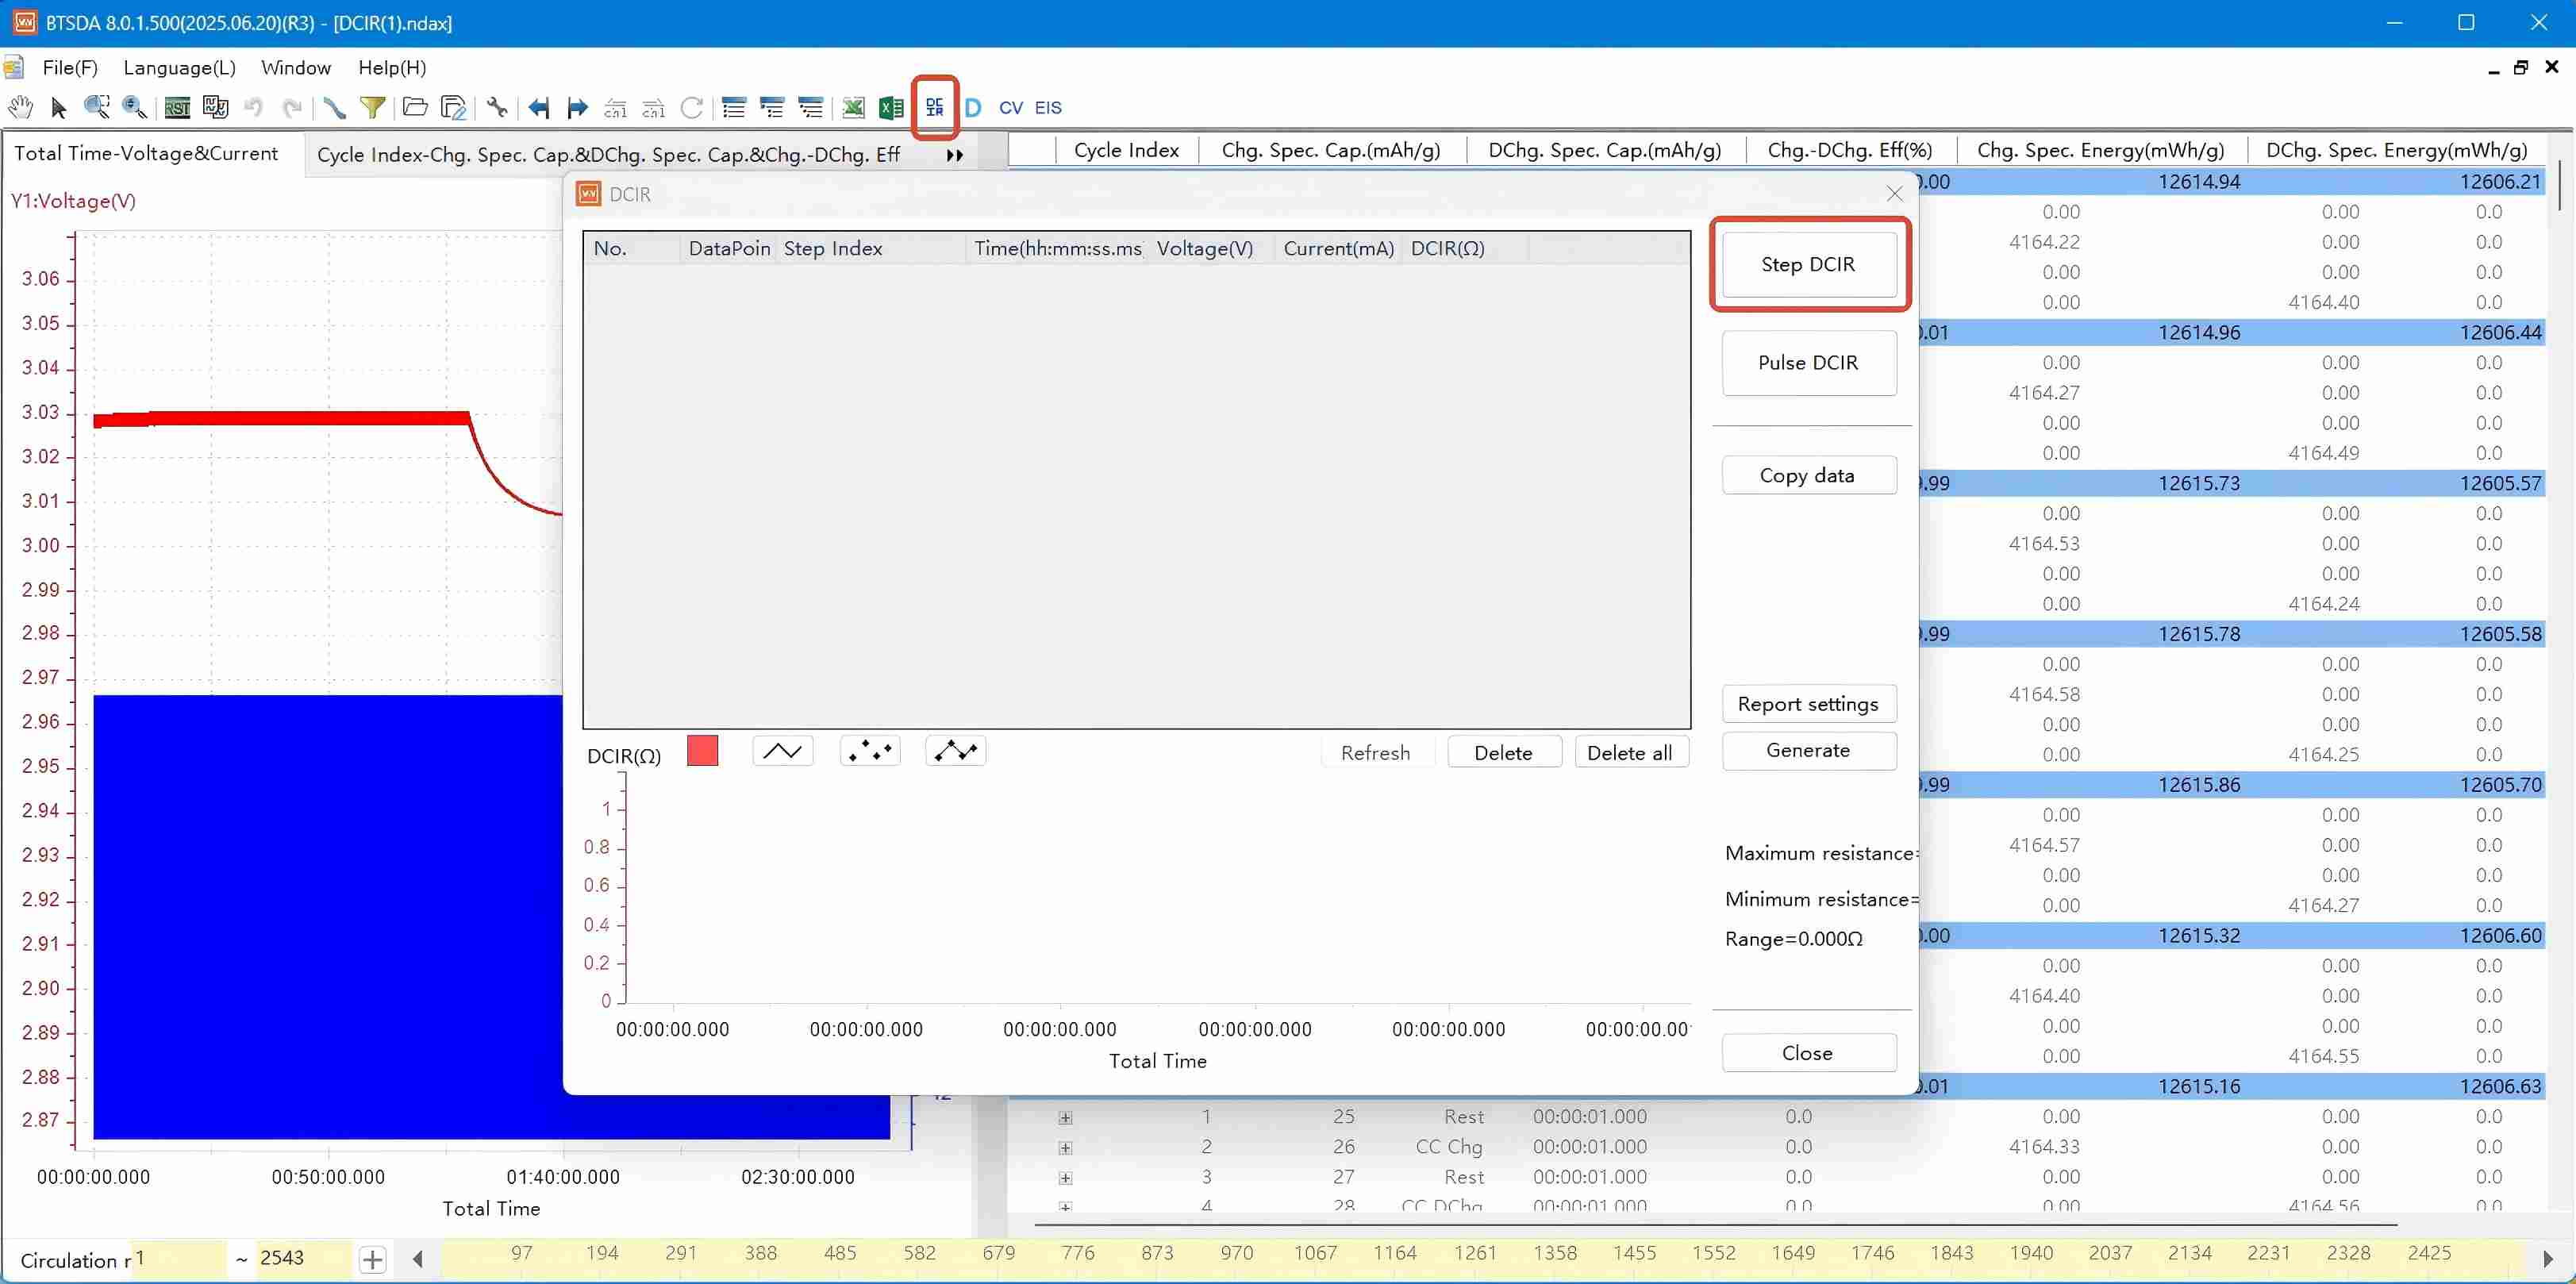
Task: Click the Cycle Index column header
Action: pyautogui.click(x=1126, y=151)
